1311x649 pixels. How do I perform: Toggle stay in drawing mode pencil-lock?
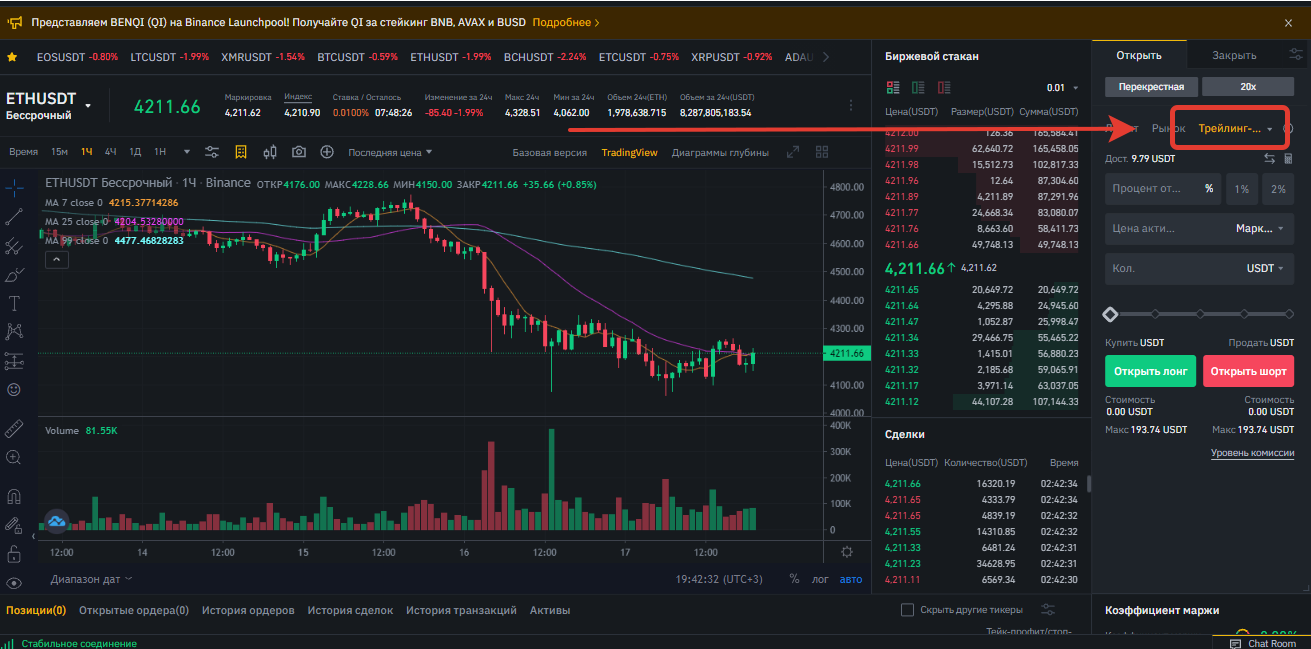15,524
